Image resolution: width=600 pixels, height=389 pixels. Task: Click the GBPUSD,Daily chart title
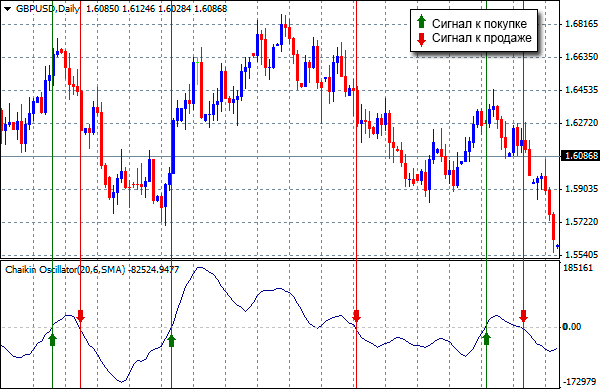(x=48, y=8)
